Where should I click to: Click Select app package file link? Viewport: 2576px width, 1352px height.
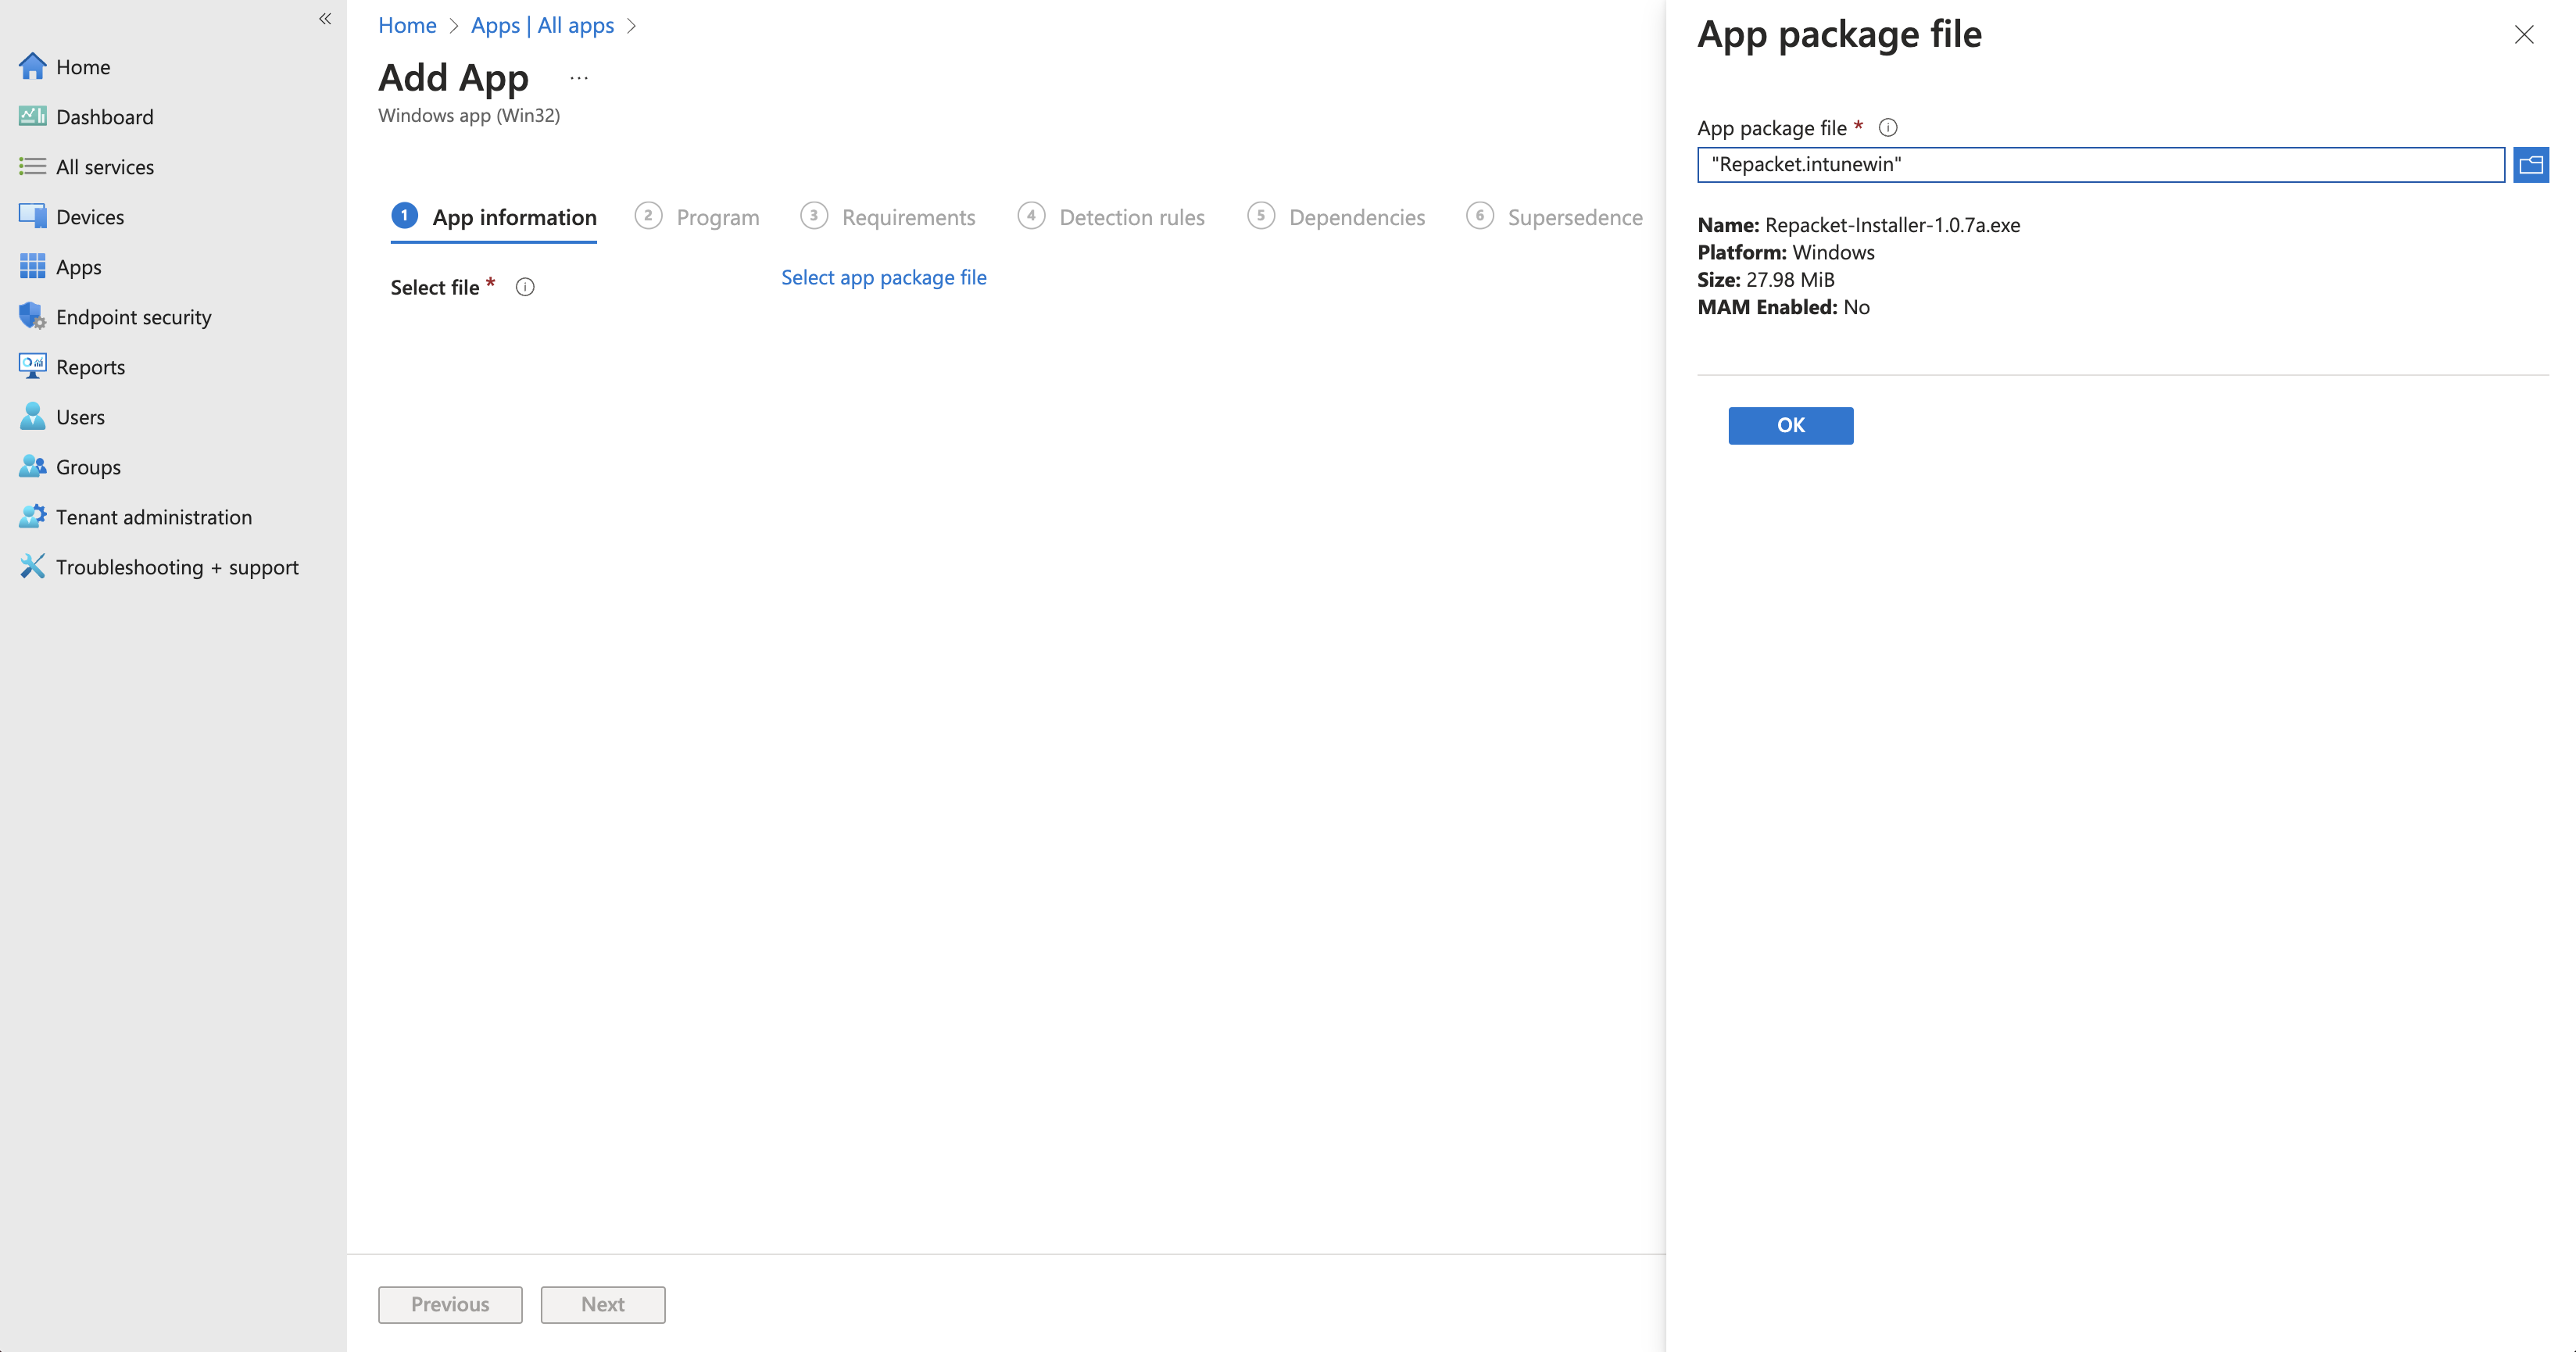point(883,277)
